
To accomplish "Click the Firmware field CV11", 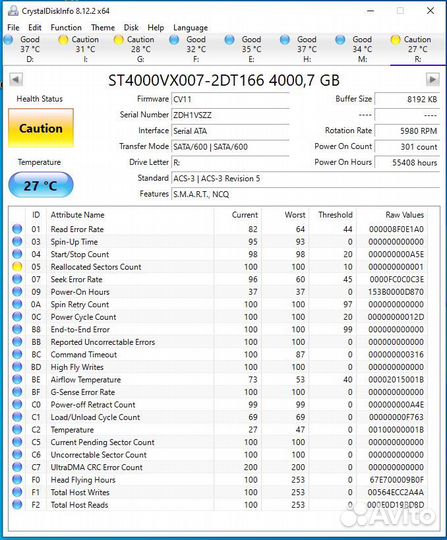I will click(230, 99).
